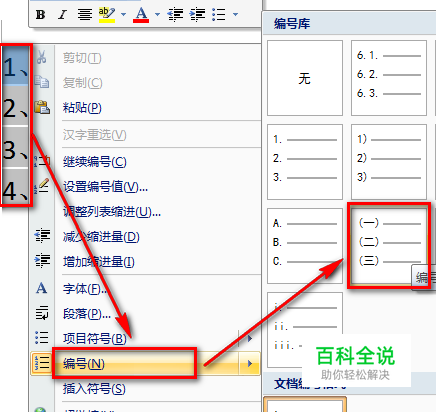Open 字体(F)... font dialog
The width and height of the screenshot is (436, 412).
86,289
